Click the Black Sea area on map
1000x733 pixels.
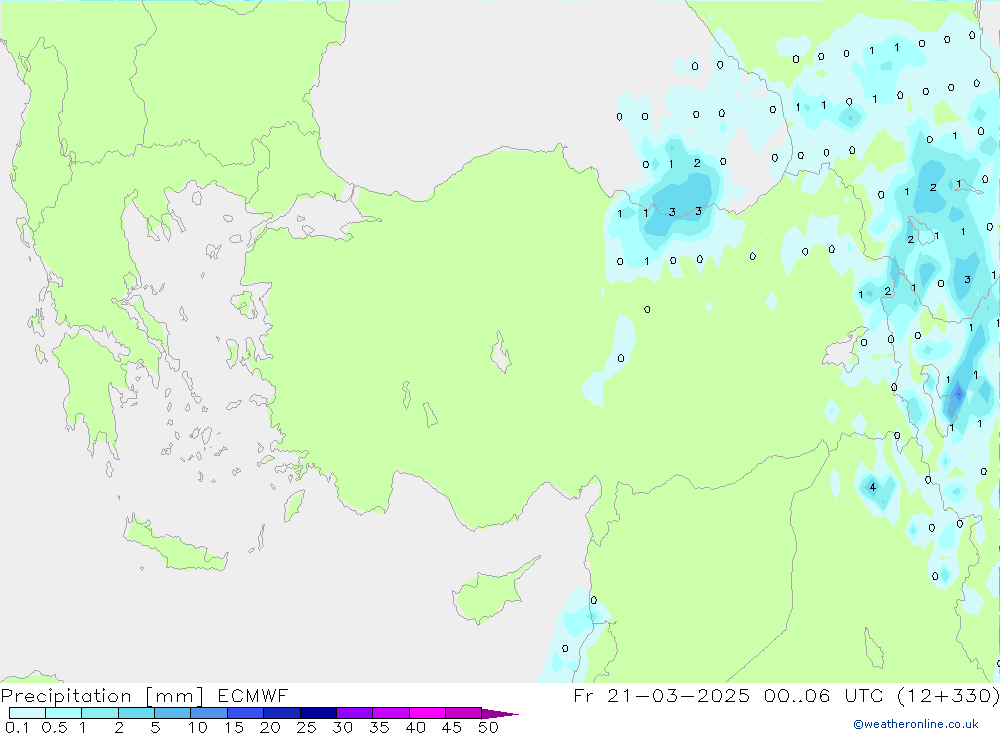pyautogui.click(x=480, y=80)
